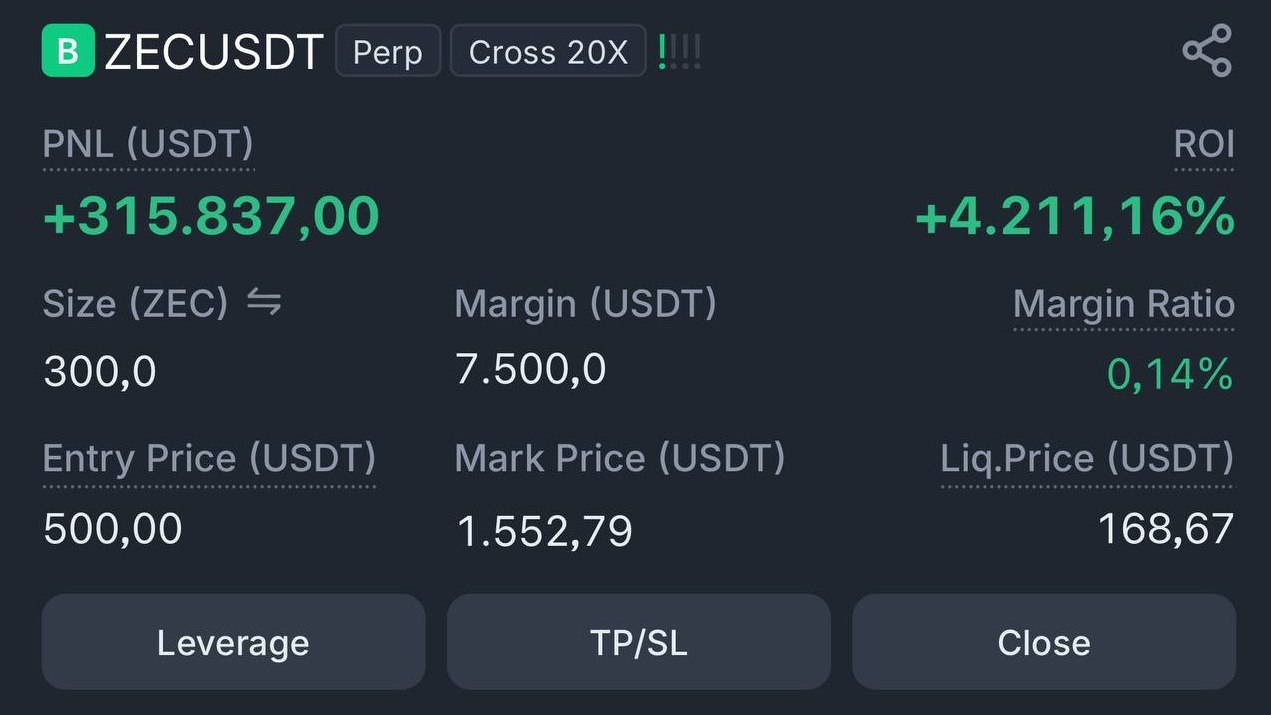Tap the share icon
Screen dimensions: 1271x715
point(1207,50)
